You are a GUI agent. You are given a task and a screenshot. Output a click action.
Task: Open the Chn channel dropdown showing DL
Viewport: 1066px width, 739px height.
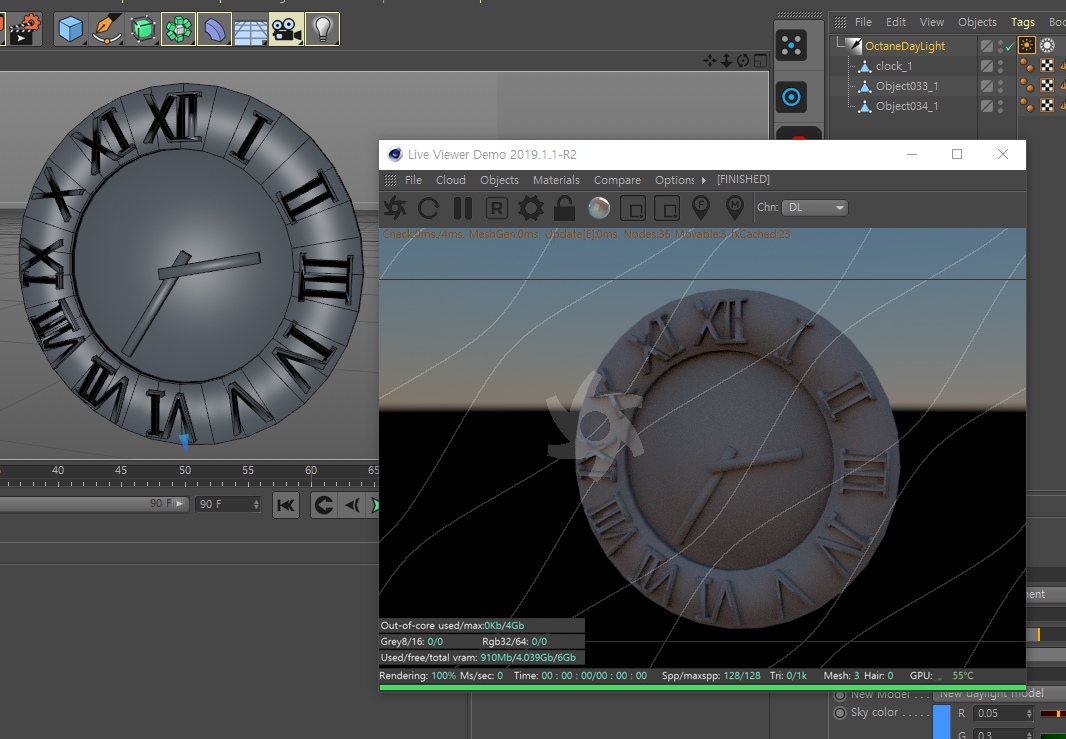tap(815, 207)
